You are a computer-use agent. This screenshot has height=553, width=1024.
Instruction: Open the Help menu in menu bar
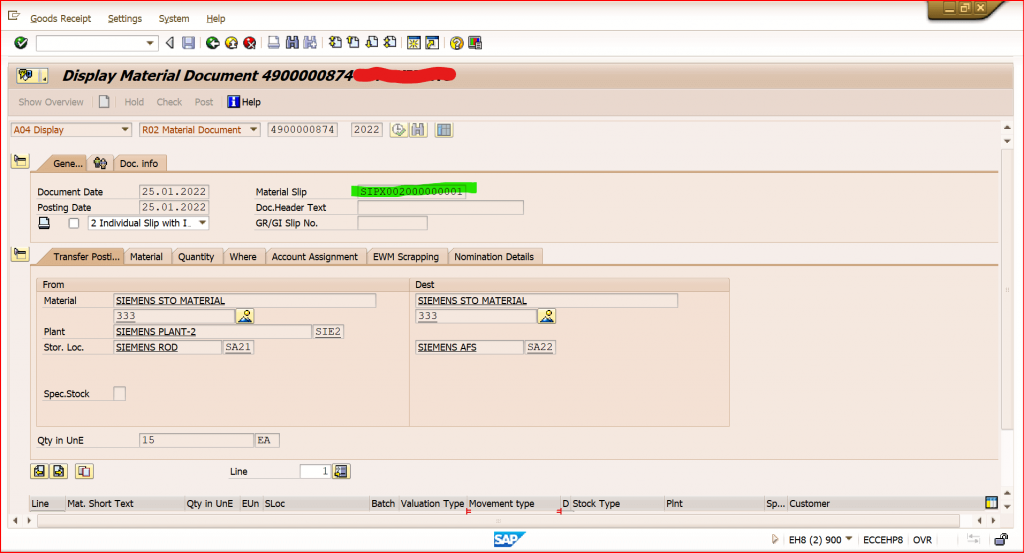tap(216, 18)
